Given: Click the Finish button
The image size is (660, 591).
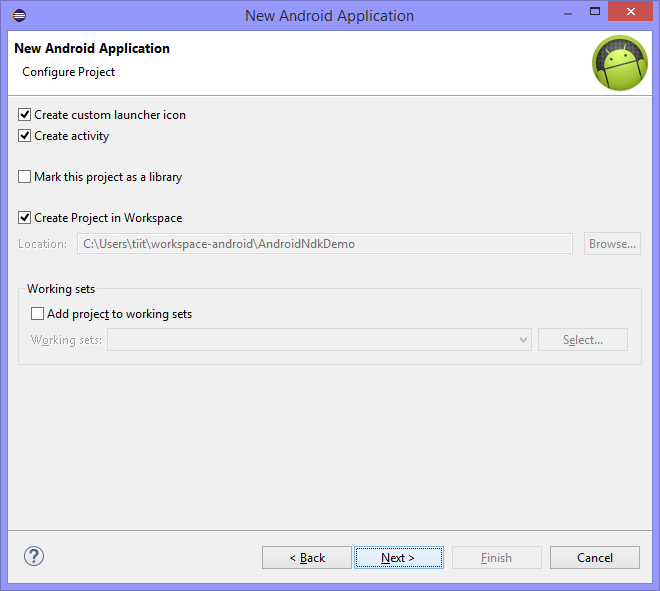Looking at the screenshot, I should tap(496, 558).
